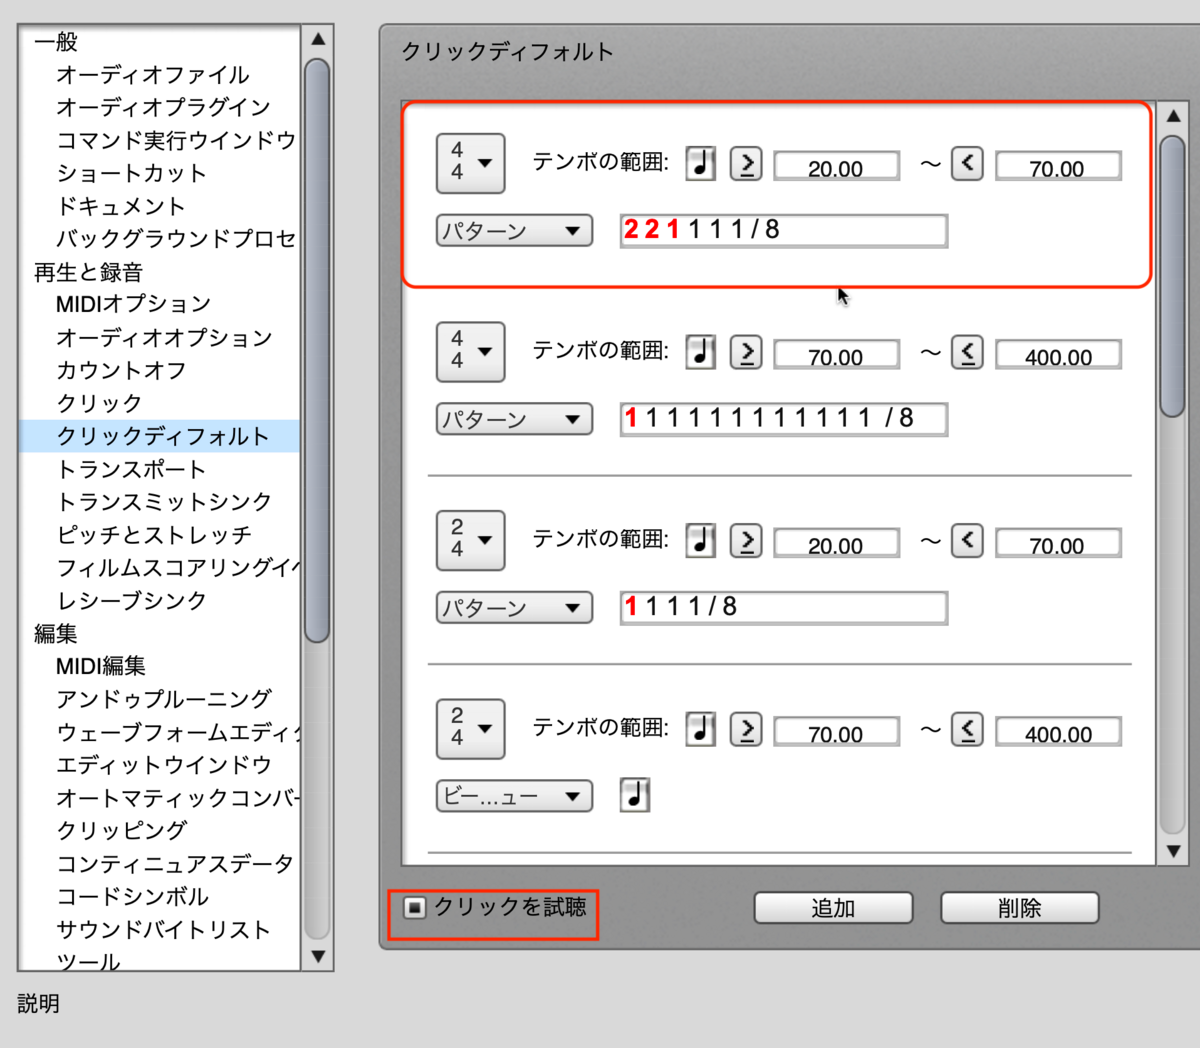The image size is (1200, 1048).
Task: Open the ビートバリュー dropdown in the bottom row
Action: pyautogui.click(x=513, y=795)
